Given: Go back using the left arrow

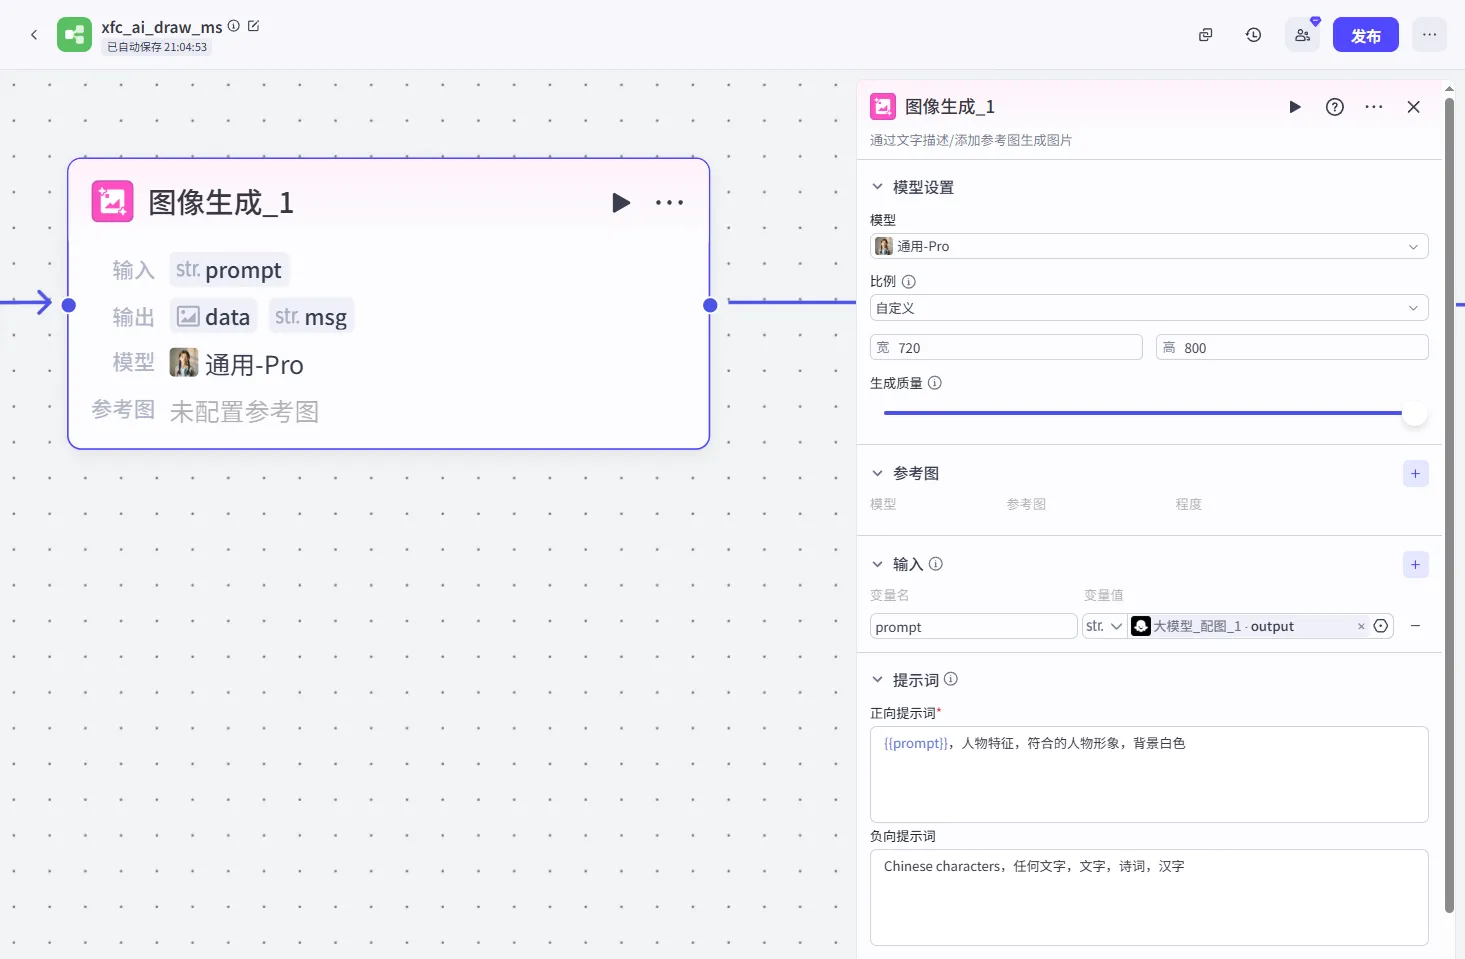Looking at the screenshot, I should coord(34,35).
